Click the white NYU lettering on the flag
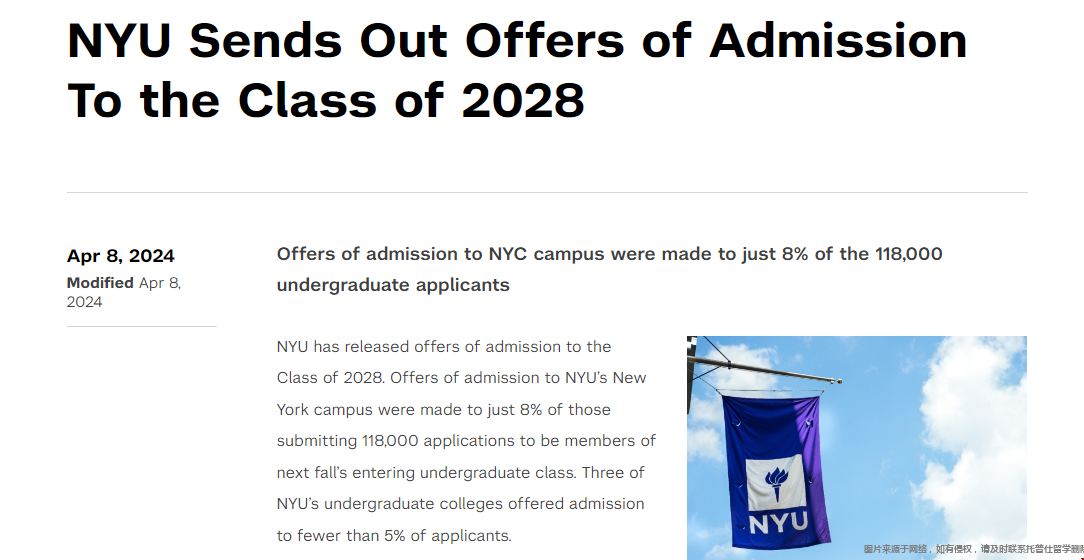This screenshot has width=1084, height=560. 778,523
